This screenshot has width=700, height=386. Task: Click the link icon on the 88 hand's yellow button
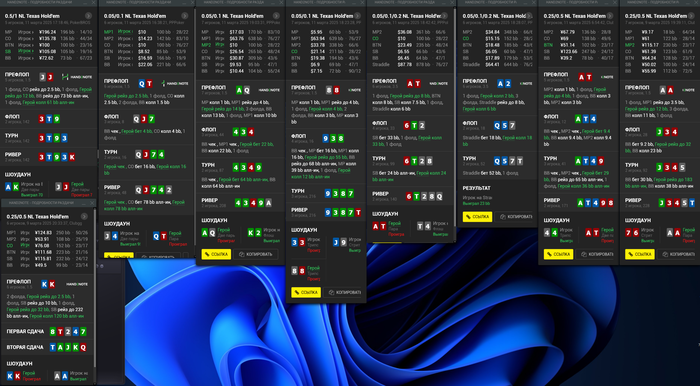297,292
